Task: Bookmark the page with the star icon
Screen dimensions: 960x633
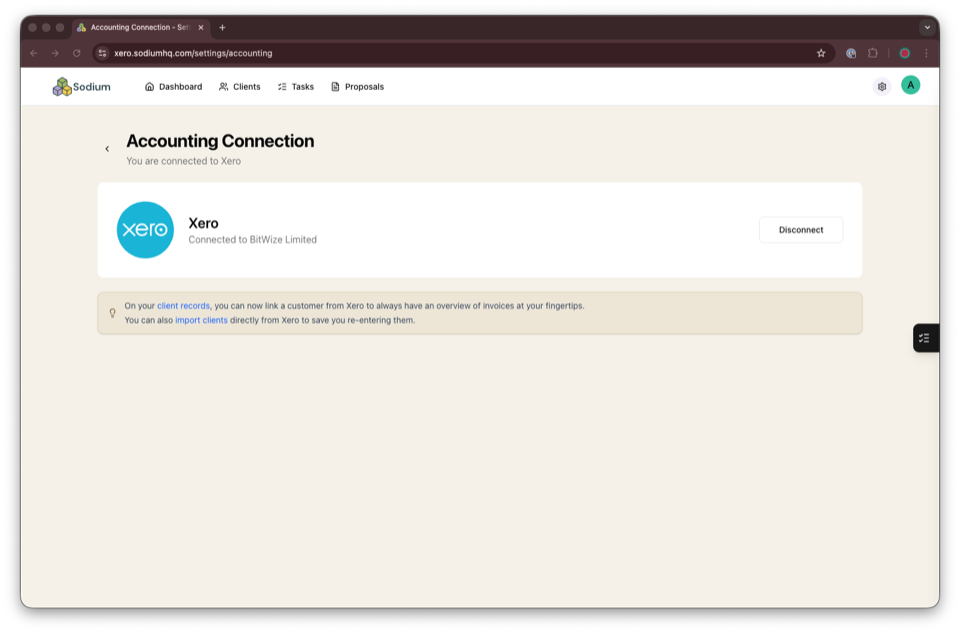Action: (820, 53)
